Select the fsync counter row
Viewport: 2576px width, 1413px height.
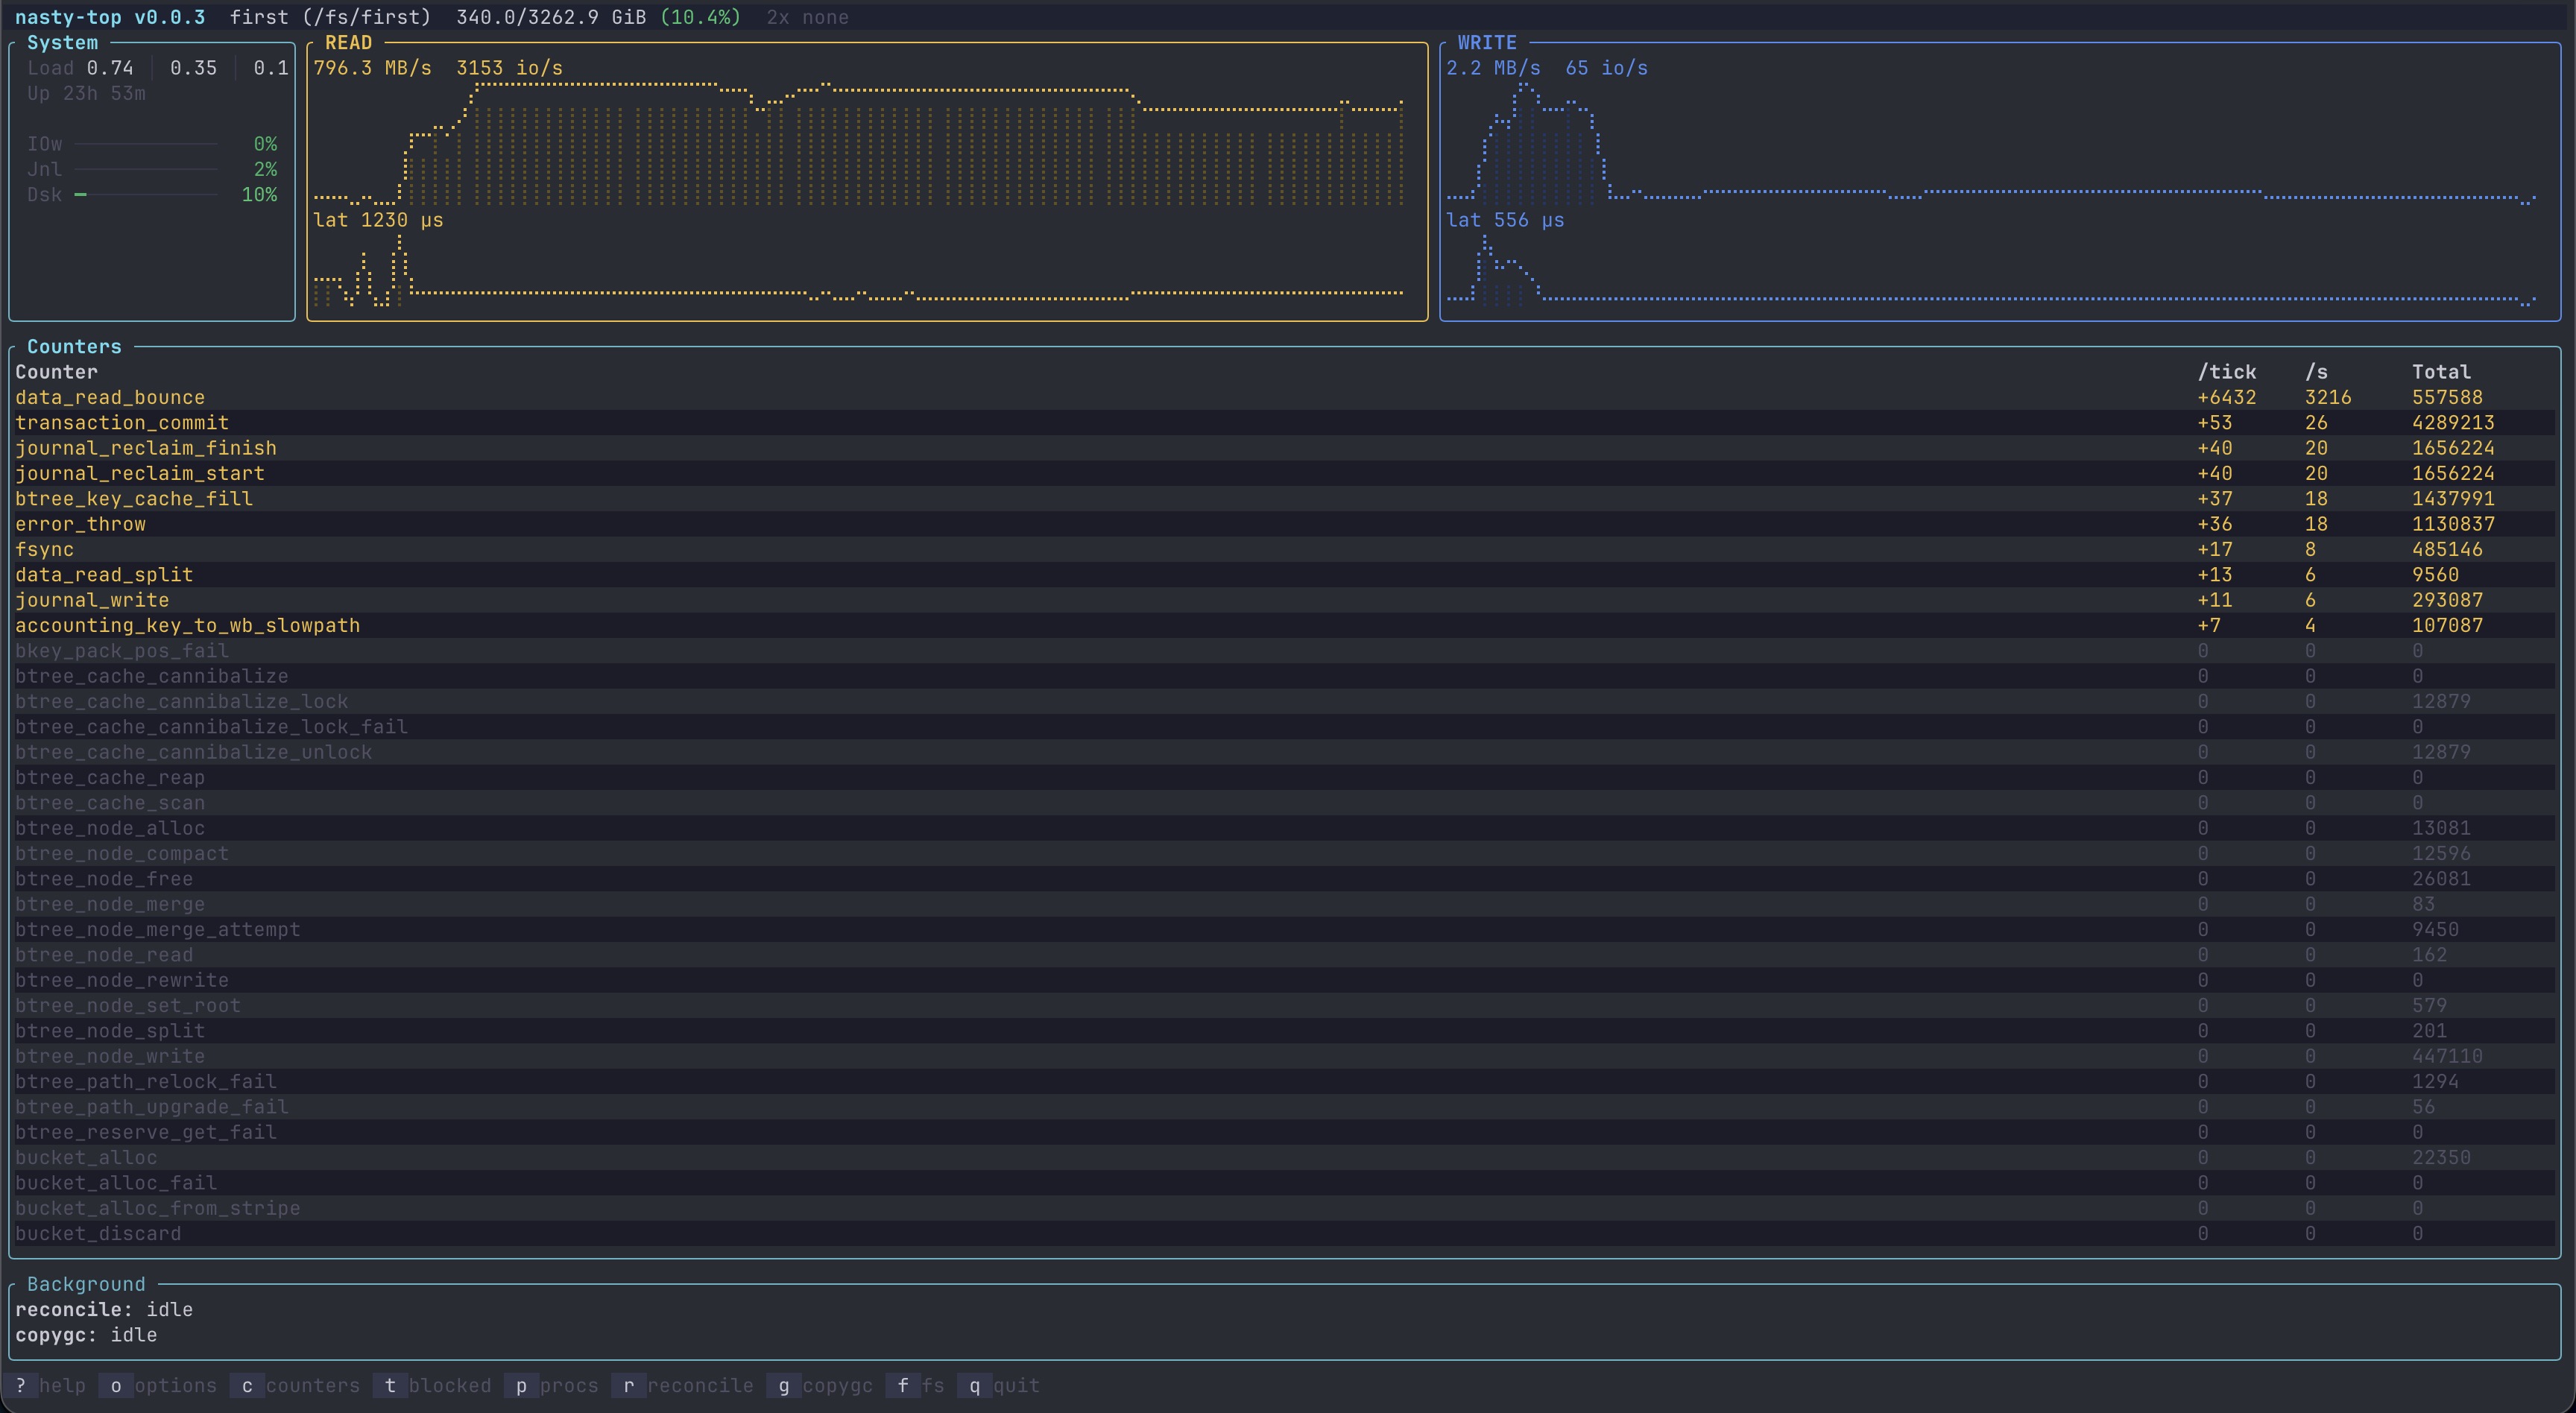click(1284, 549)
